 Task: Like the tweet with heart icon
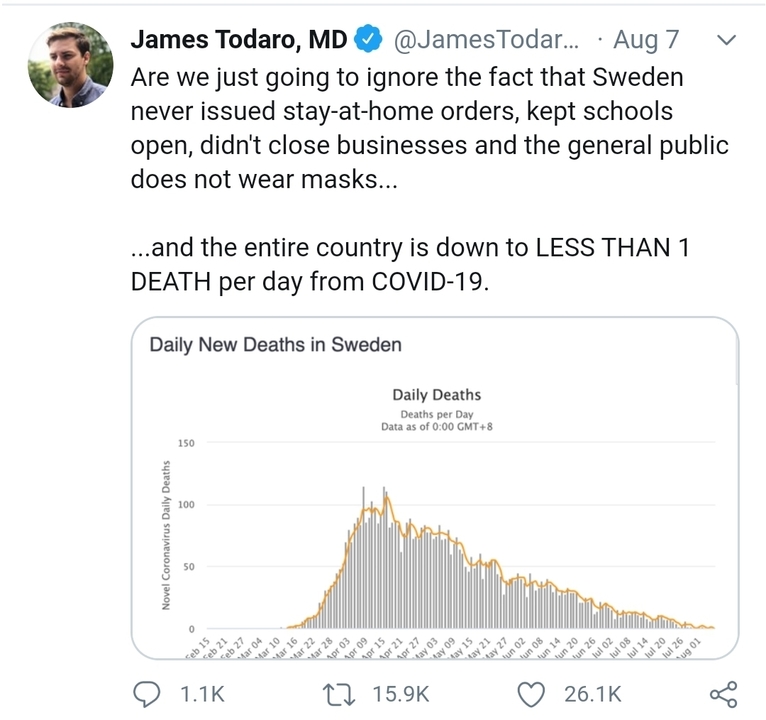[x=531, y=695]
